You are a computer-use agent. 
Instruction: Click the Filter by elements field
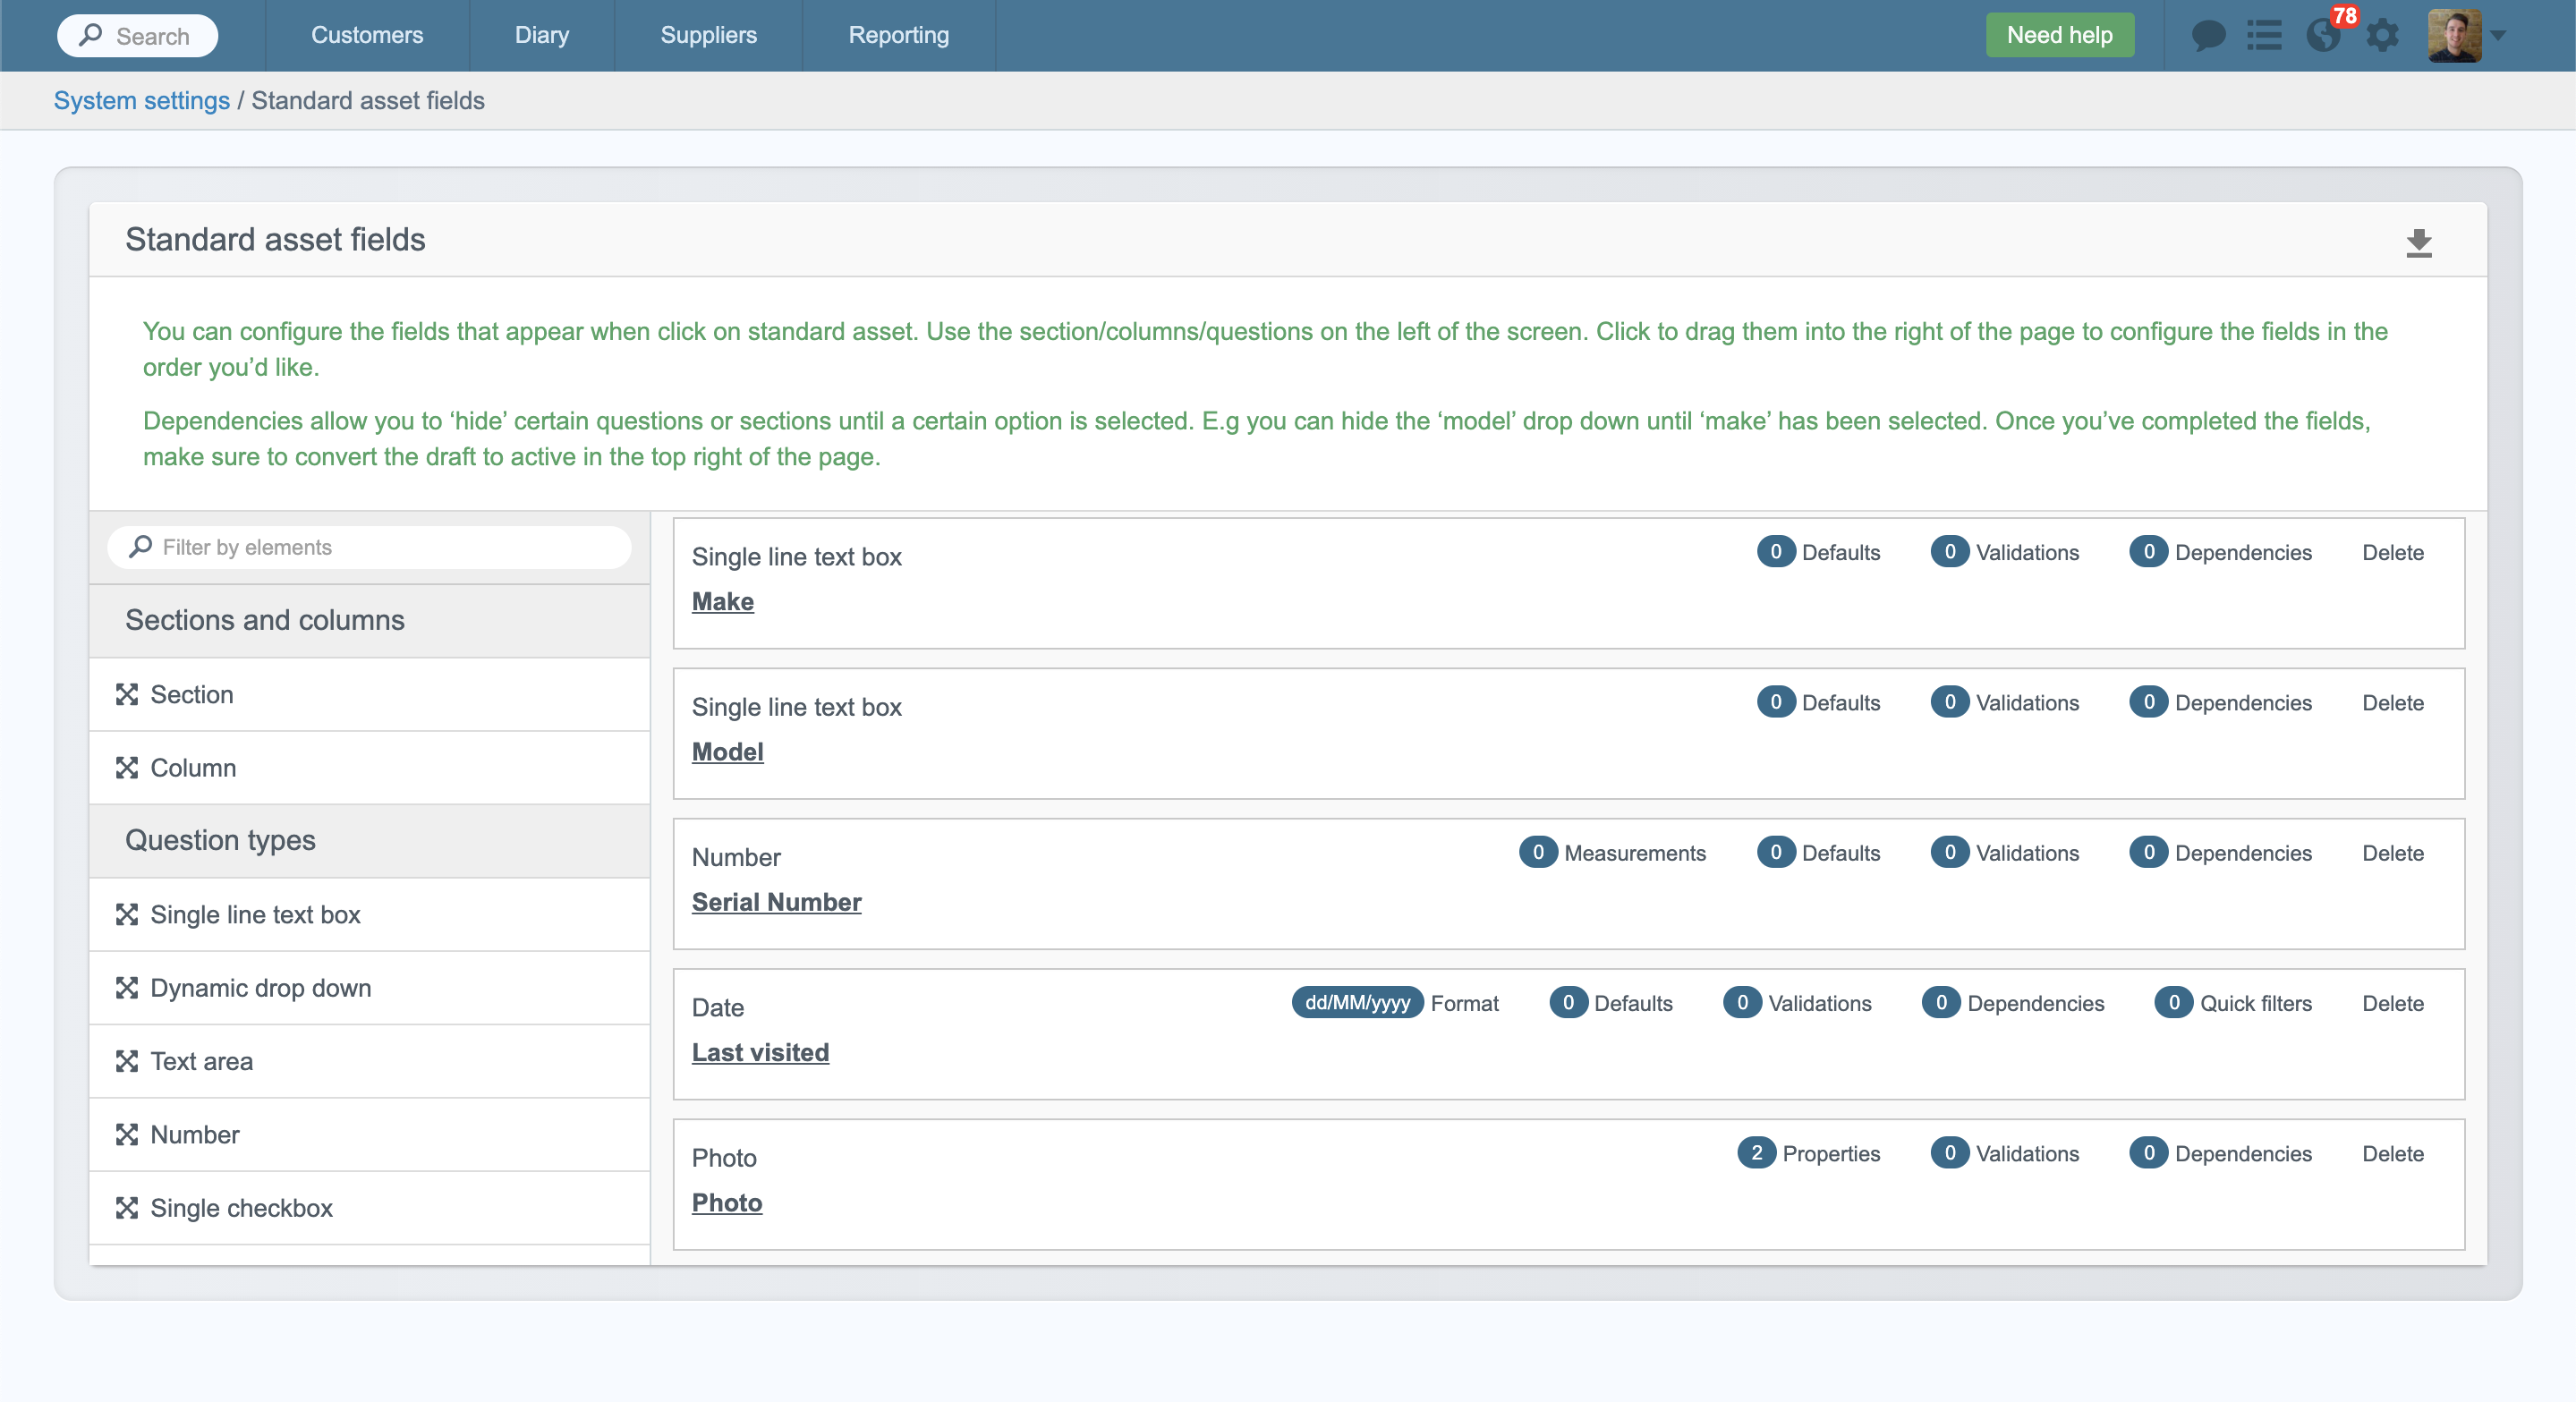tap(370, 547)
